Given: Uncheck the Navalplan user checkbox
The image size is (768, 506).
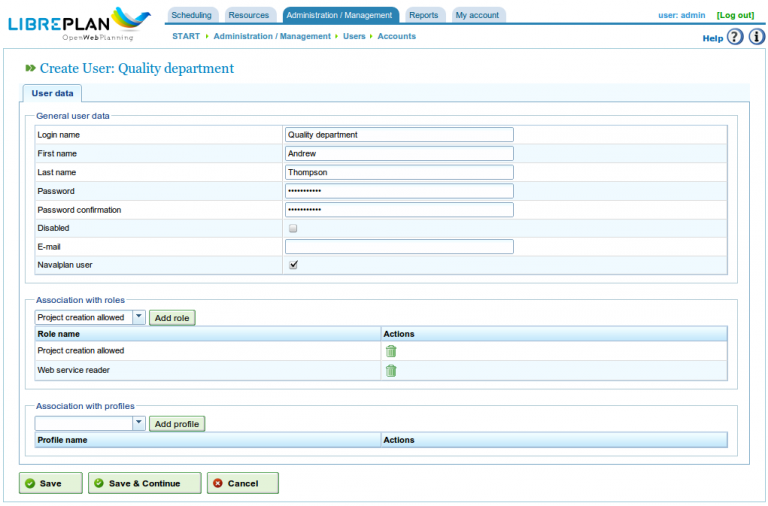Looking at the screenshot, I should [293, 265].
